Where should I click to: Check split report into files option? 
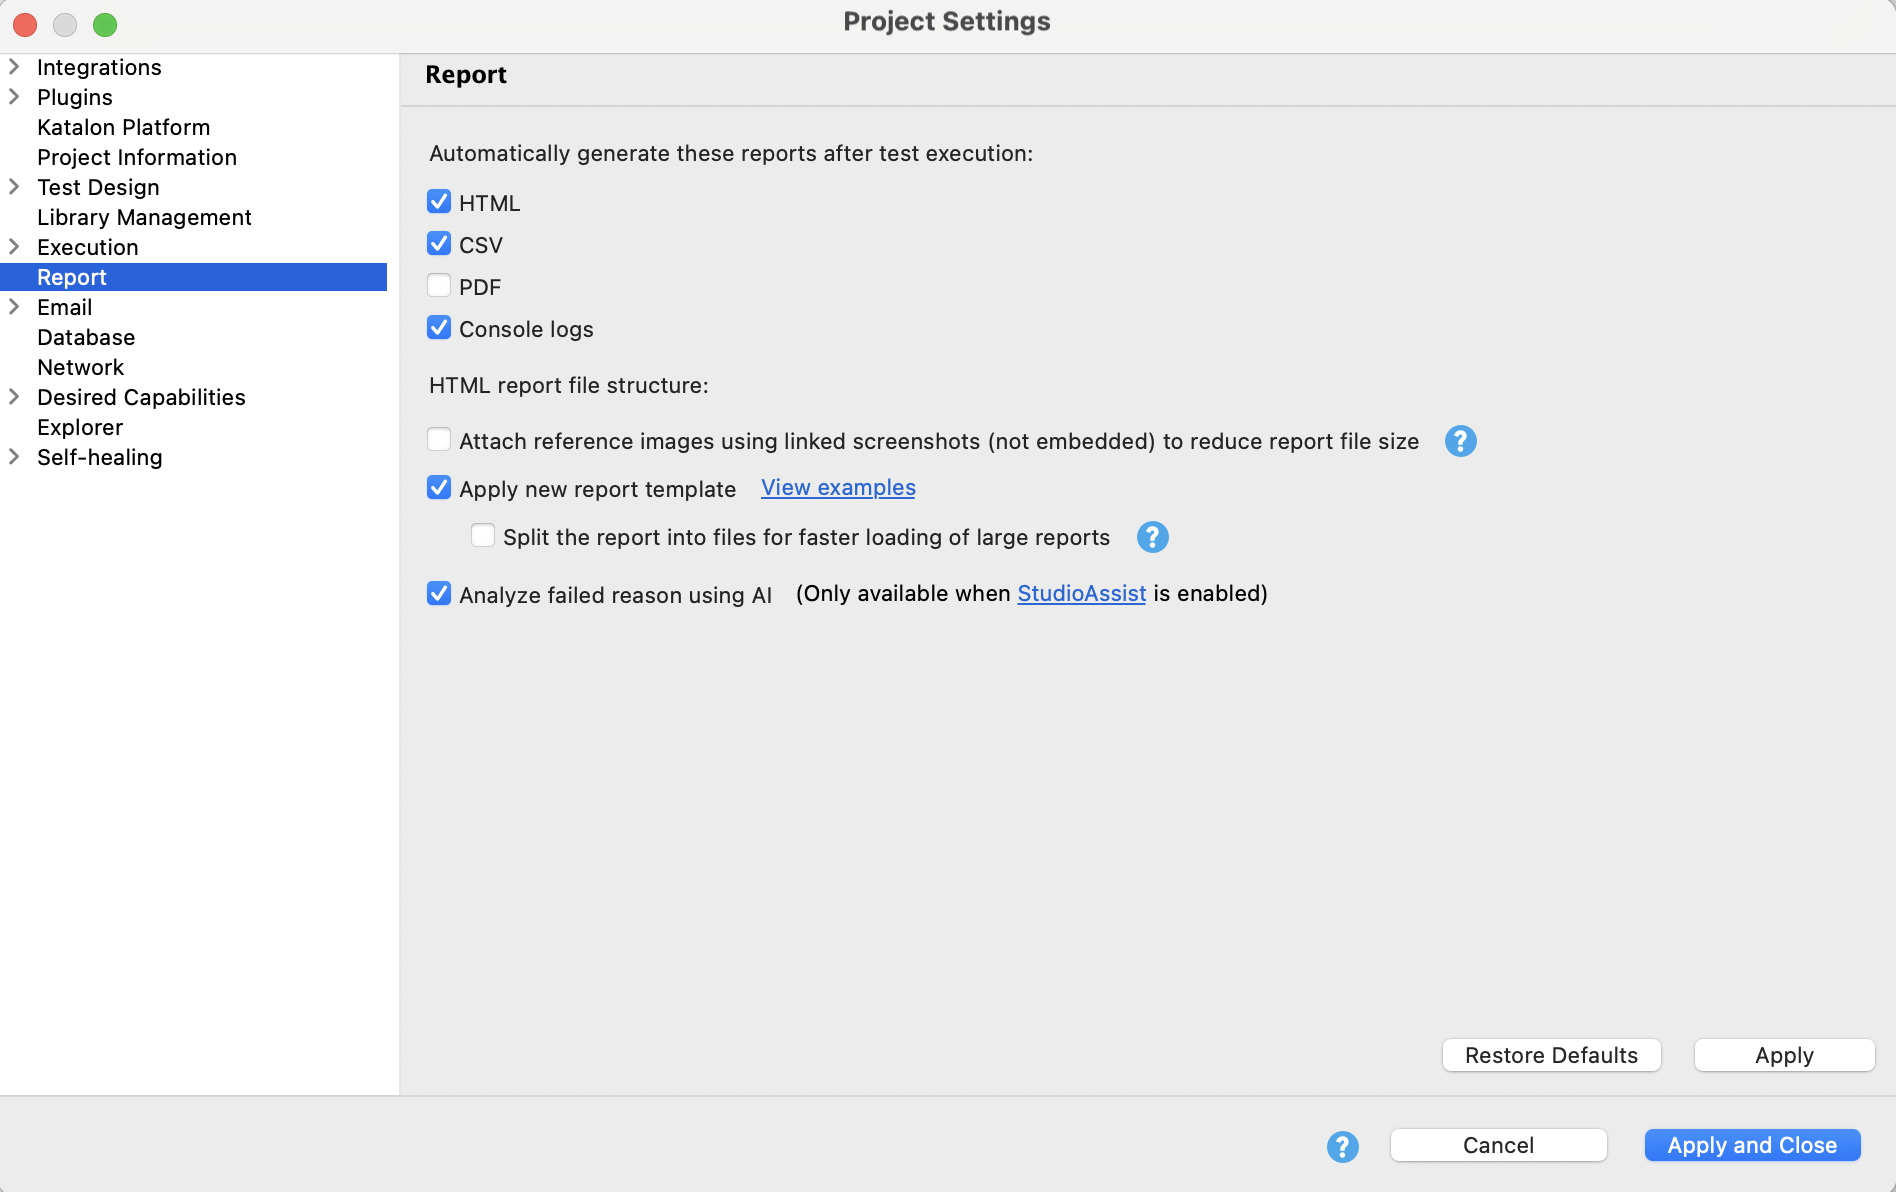point(482,535)
